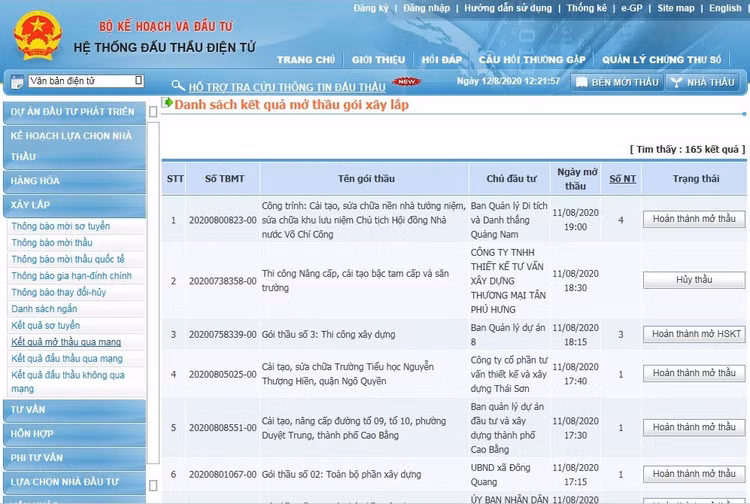750x504 pixels.
Task: Open the Câu hỏi thường gặp menu
Action: (531, 59)
